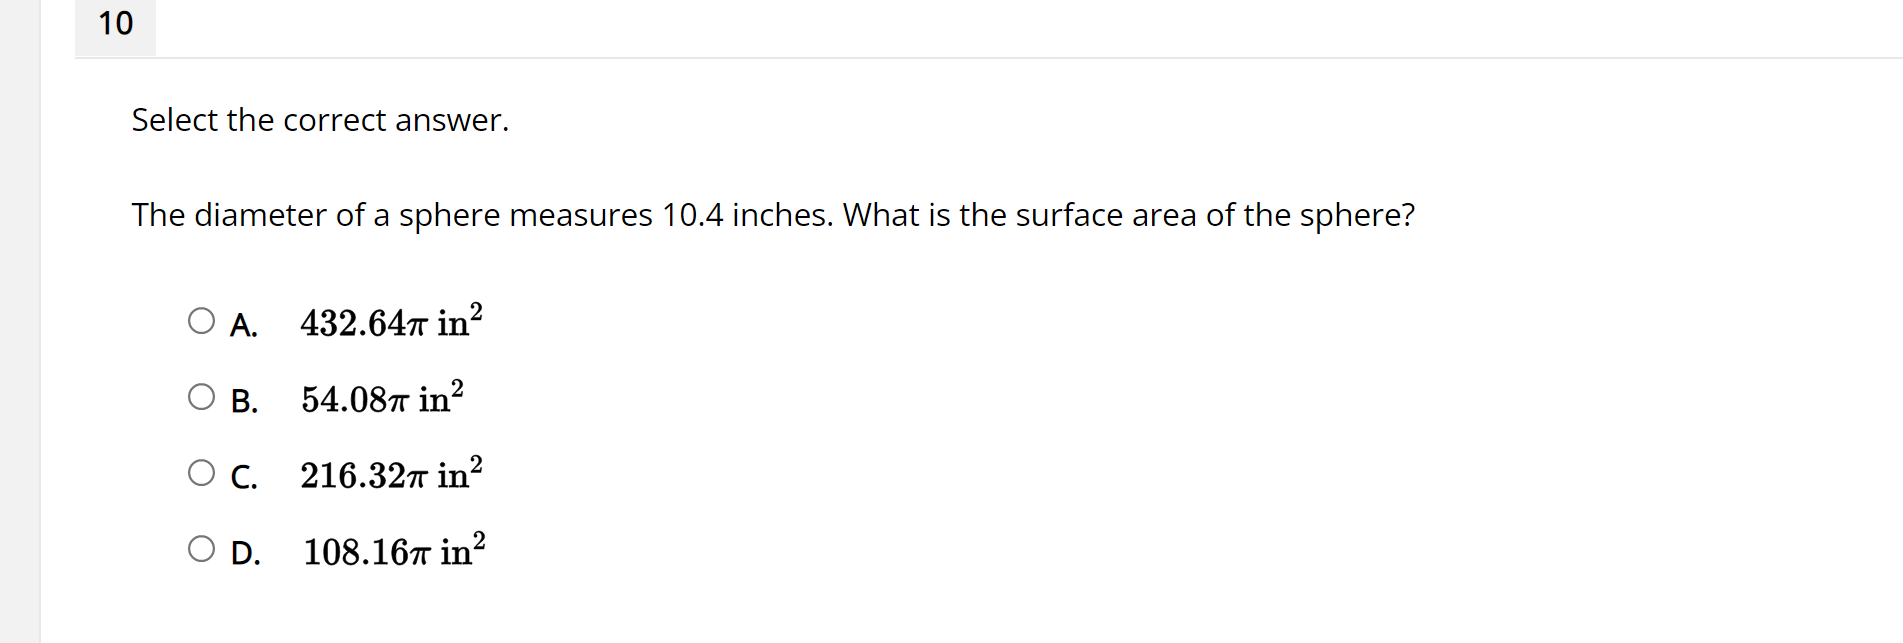The width and height of the screenshot is (1903, 643).
Task: Click the text 432.64π in²
Action: tap(389, 322)
